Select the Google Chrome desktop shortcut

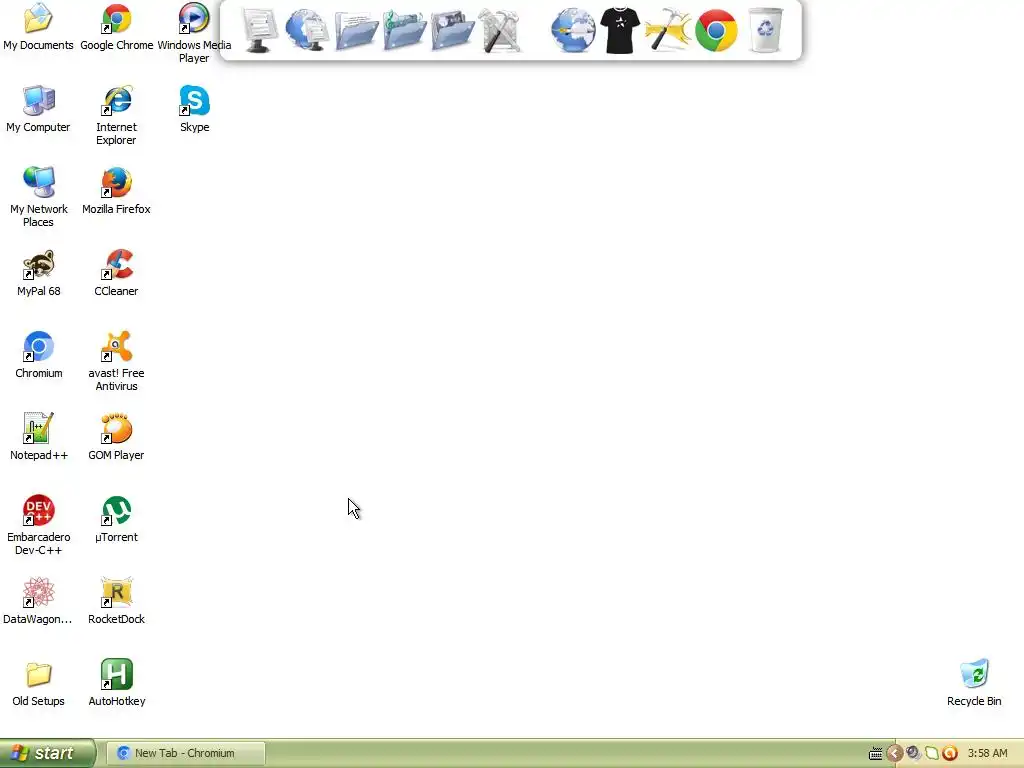click(116, 27)
